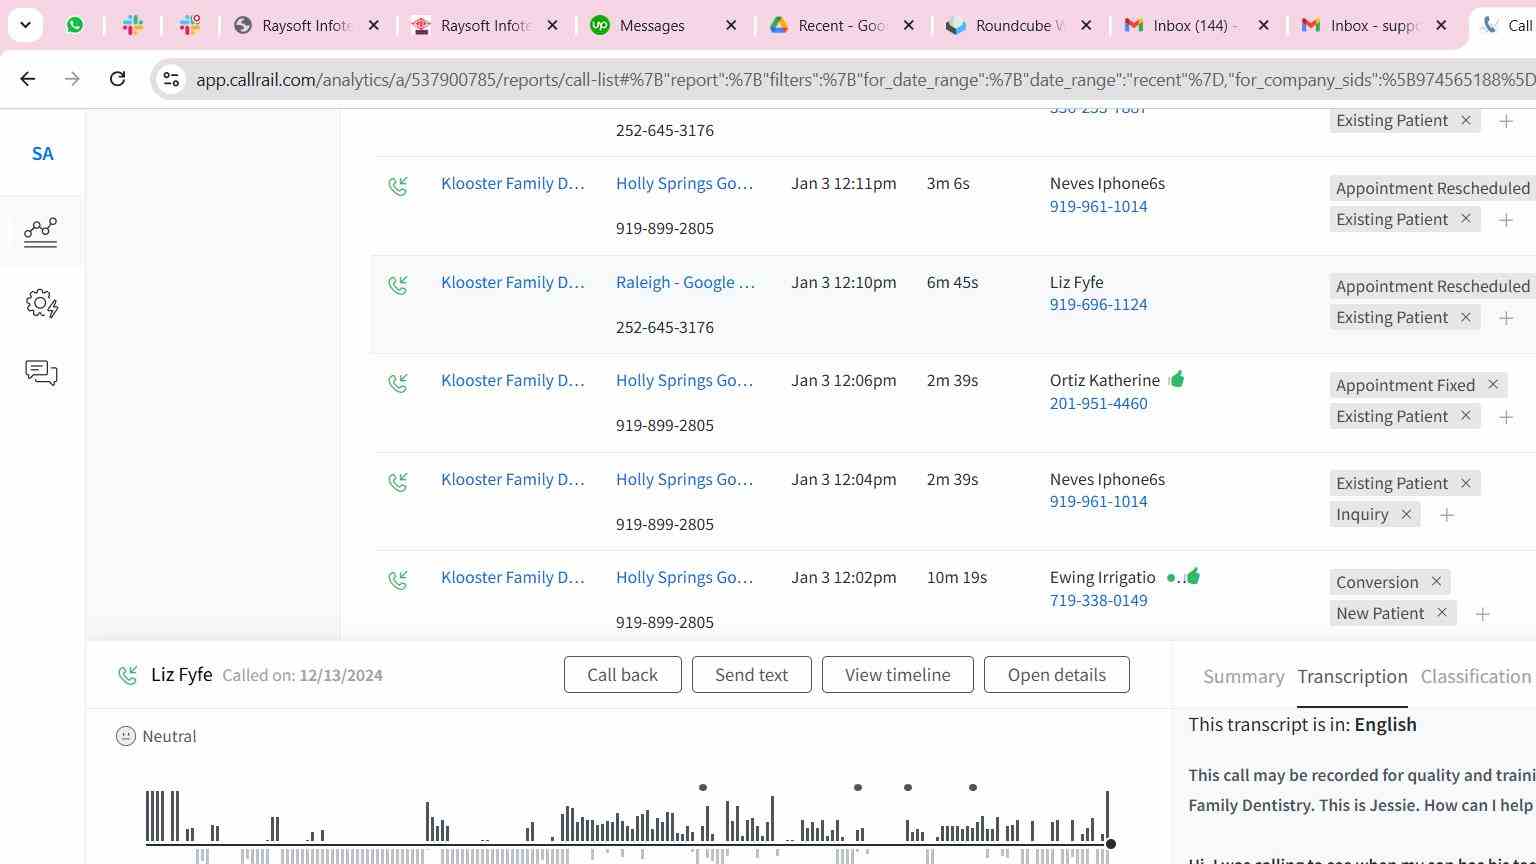Add a tag to the 12:11pm Neves Iphone6s call
The image size is (1536, 864).
[1505, 220]
